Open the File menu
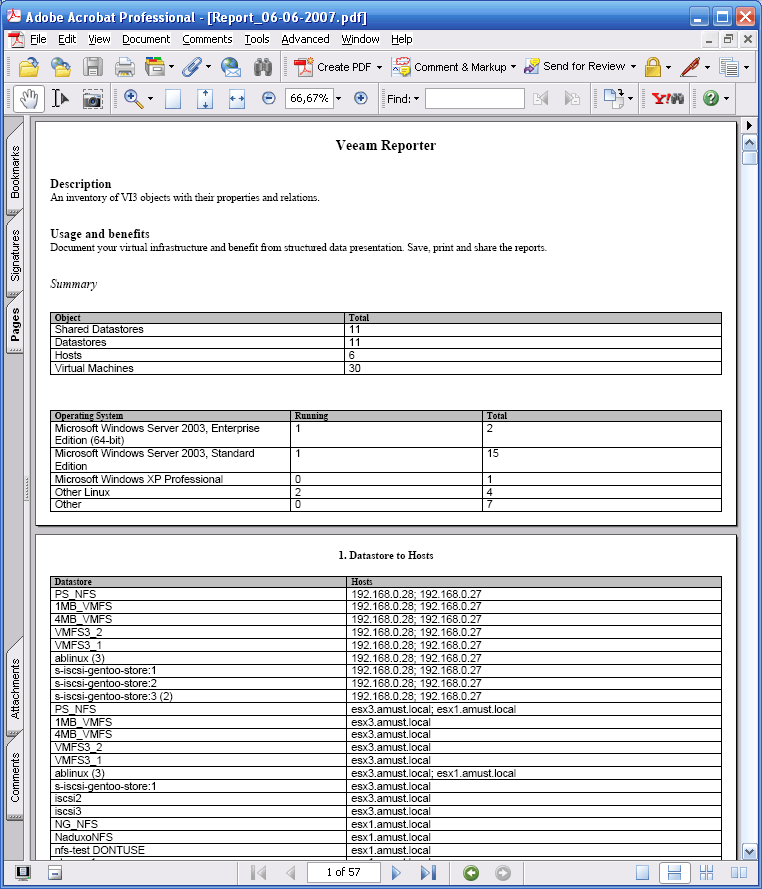This screenshot has width=762, height=889. coord(38,39)
